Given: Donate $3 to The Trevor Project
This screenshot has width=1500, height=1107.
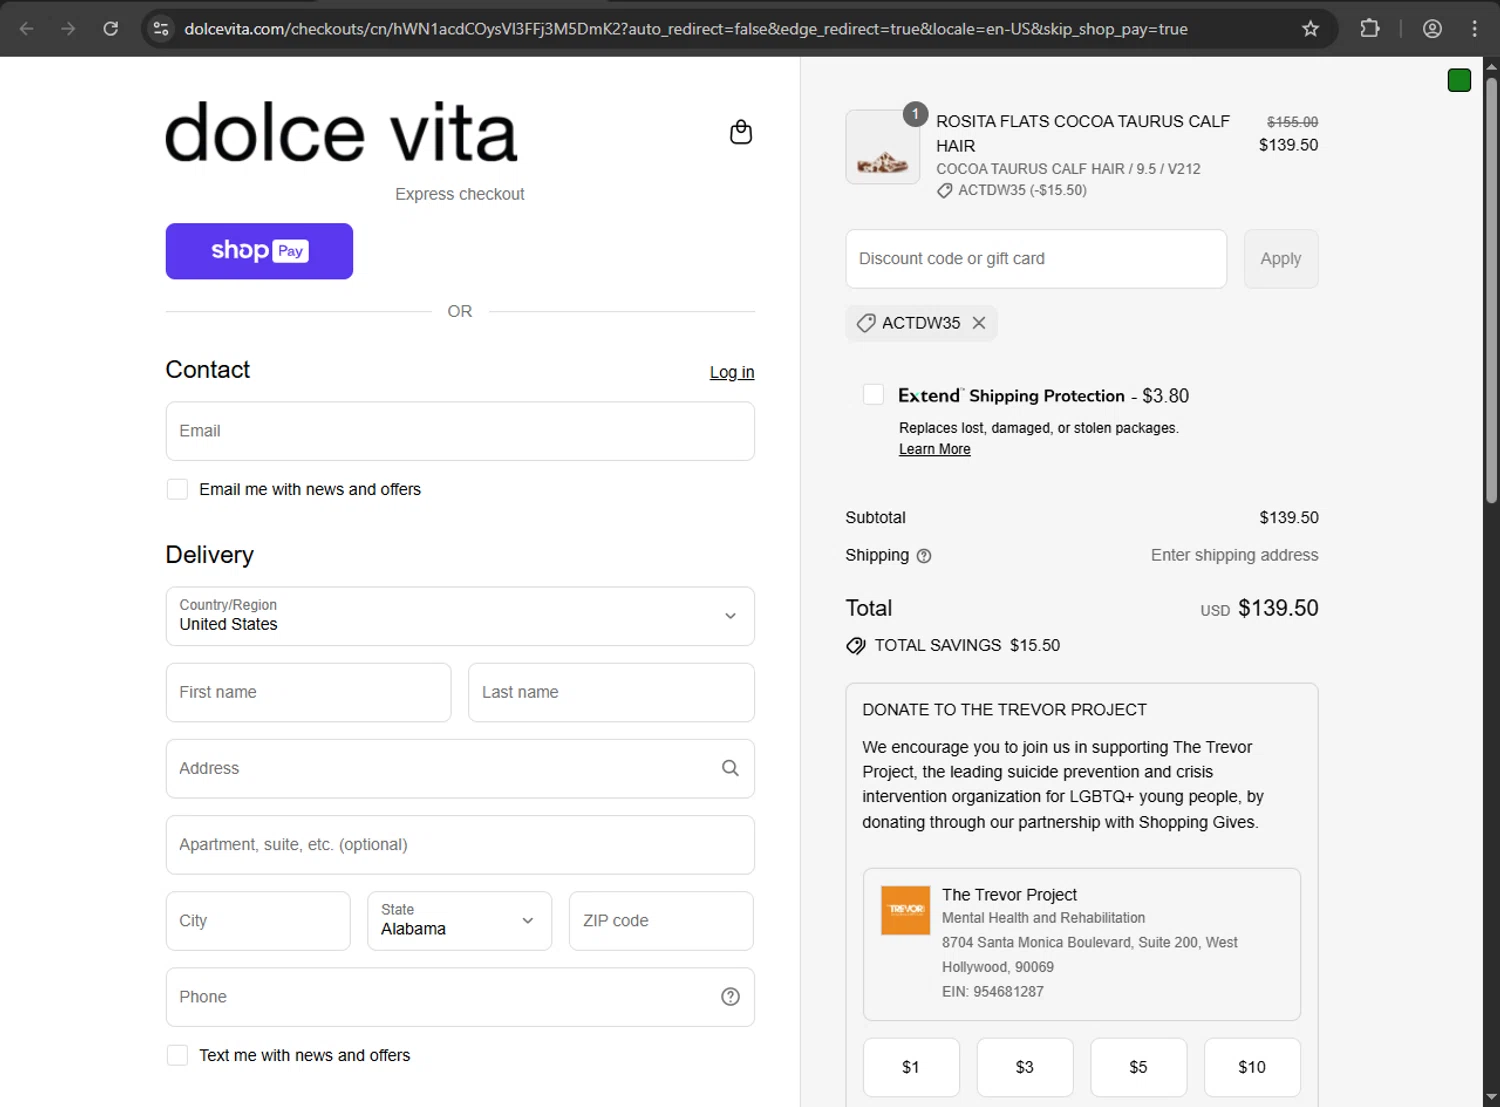Looking at the screenshot, I should coord(1025,1067).
